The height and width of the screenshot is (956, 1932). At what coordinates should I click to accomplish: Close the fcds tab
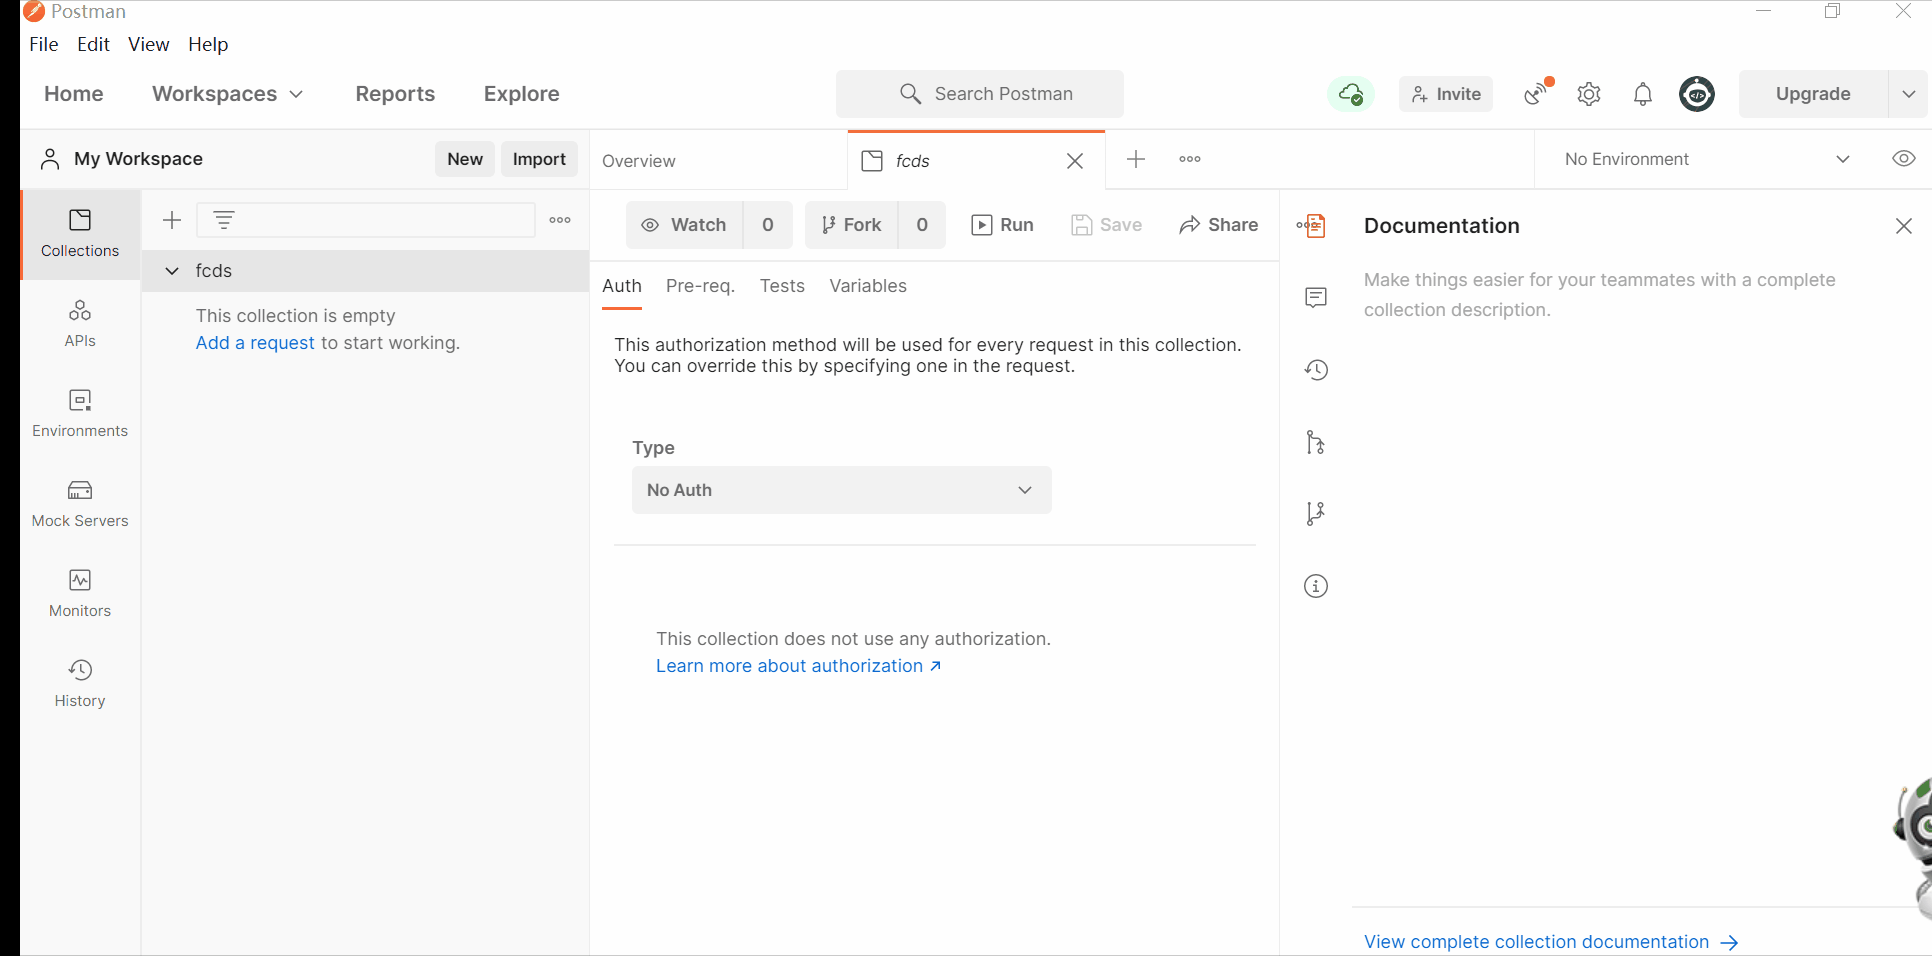[1075, 161]
